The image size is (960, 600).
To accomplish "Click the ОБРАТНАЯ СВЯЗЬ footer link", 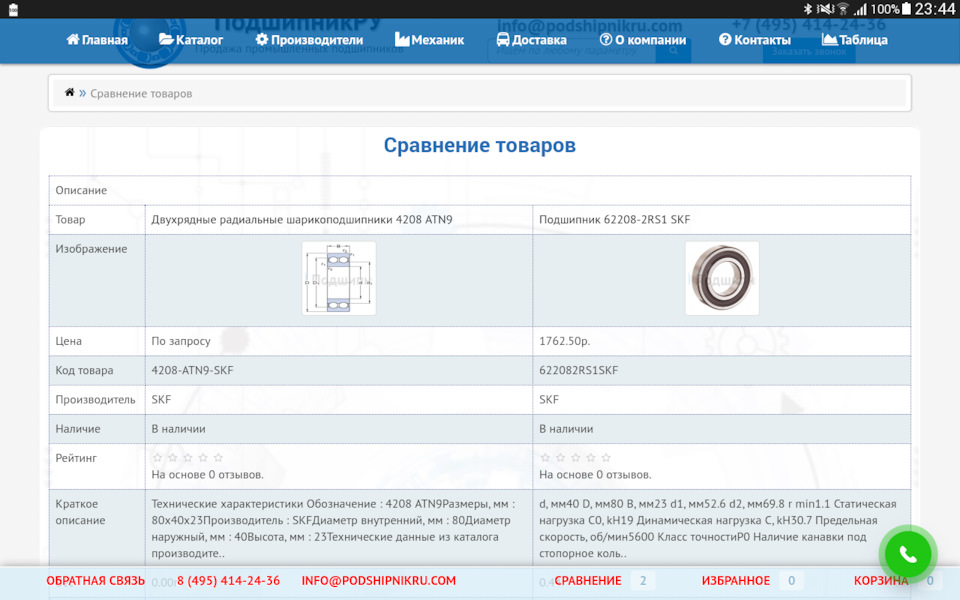I will [x=96, y=580].
